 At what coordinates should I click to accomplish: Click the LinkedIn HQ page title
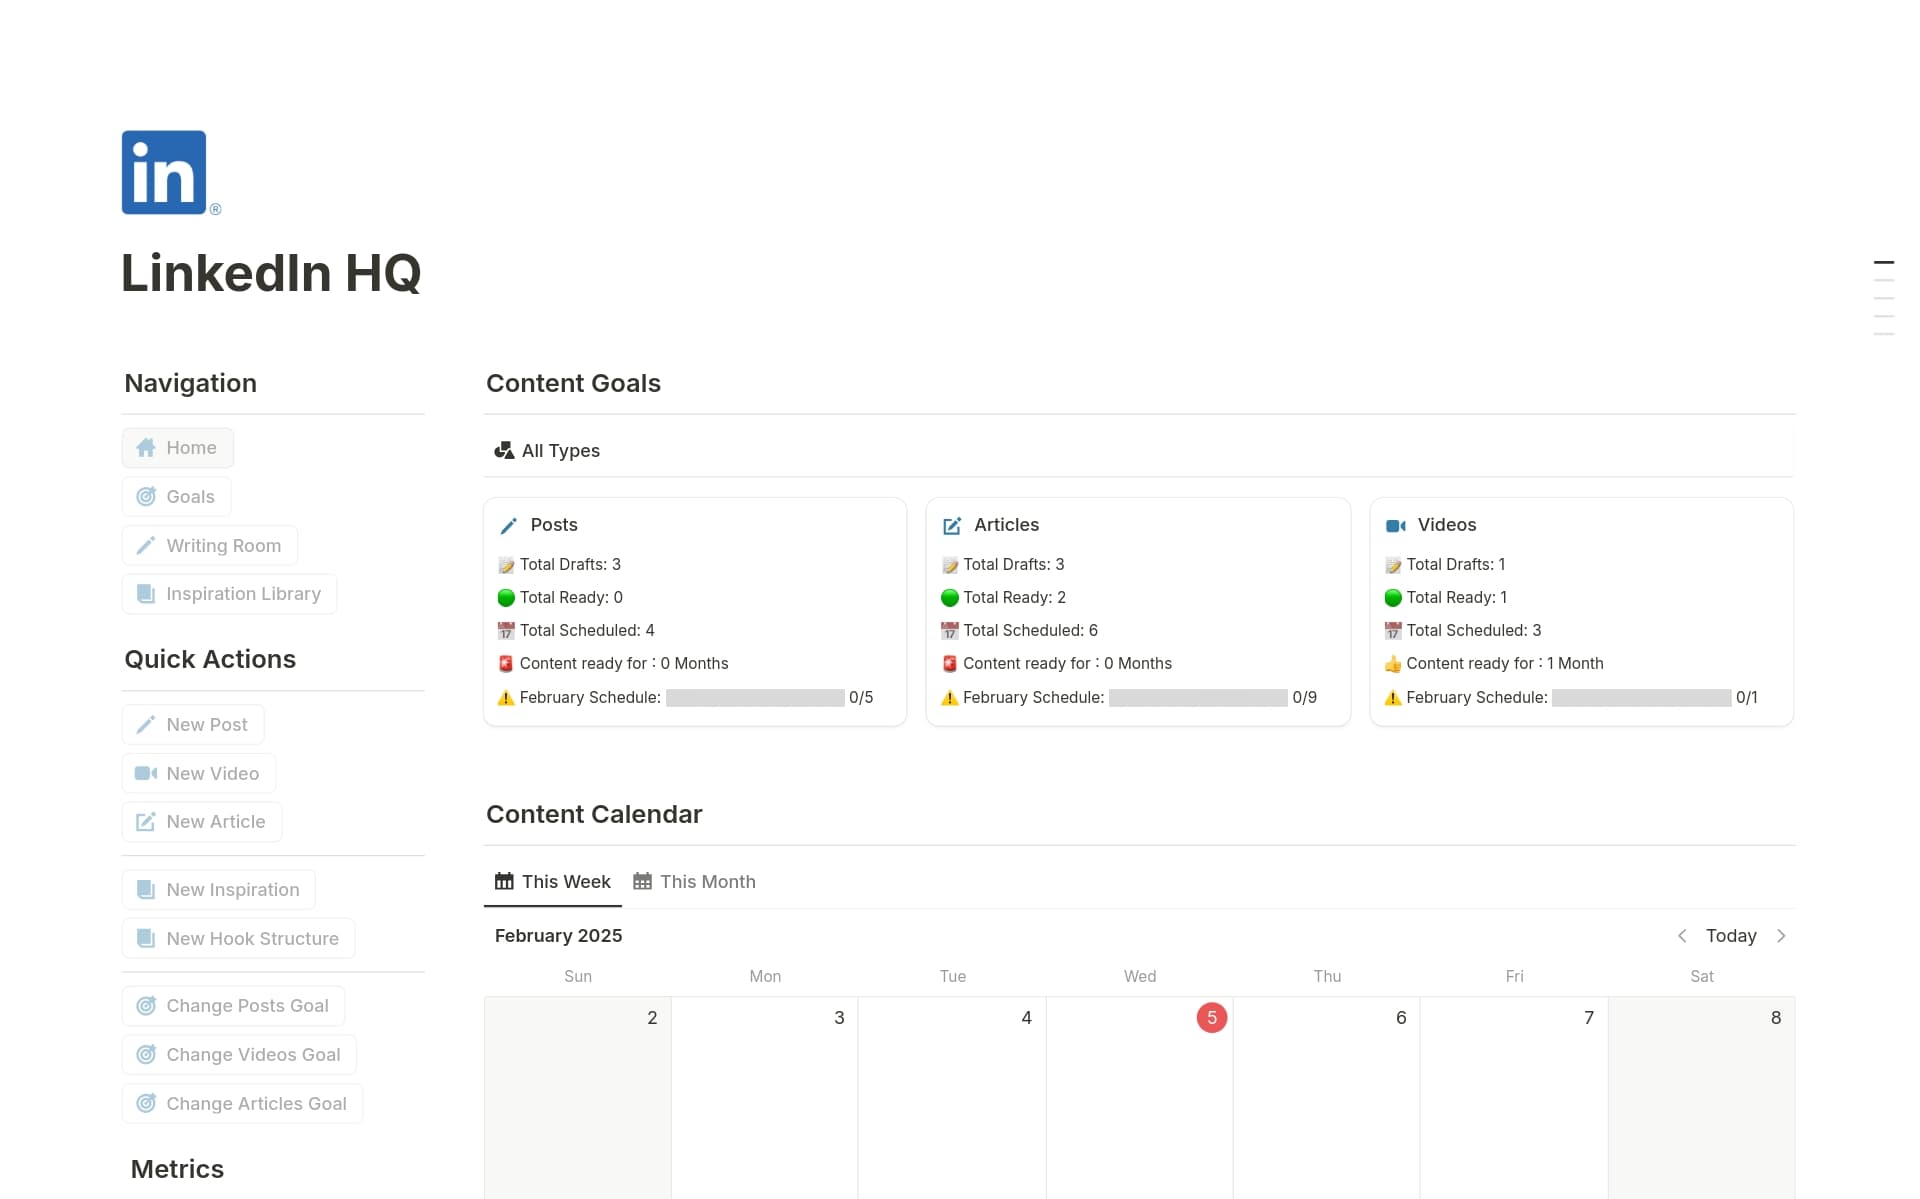[x=271, y=273]
